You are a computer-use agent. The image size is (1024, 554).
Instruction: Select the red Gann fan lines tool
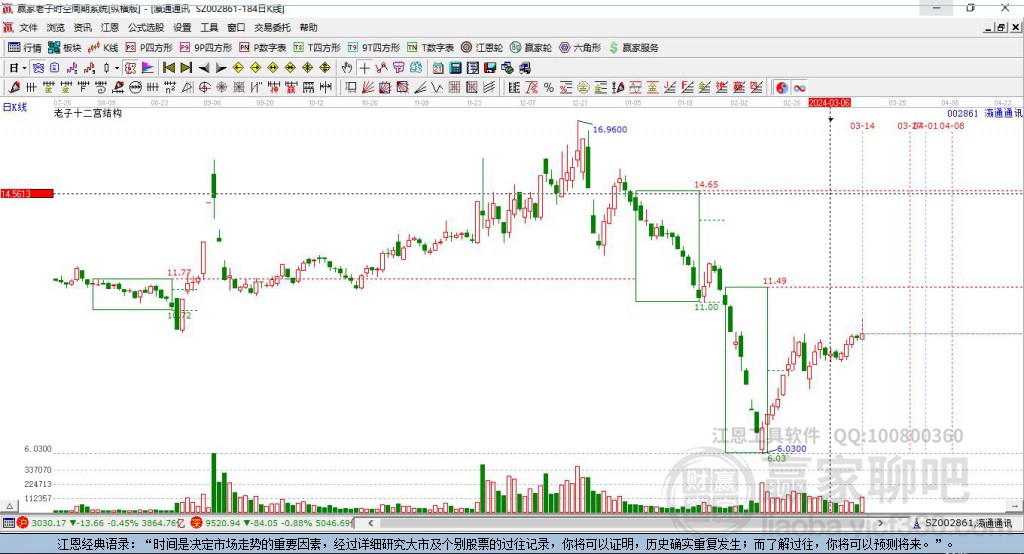click(x=368, y=88)
